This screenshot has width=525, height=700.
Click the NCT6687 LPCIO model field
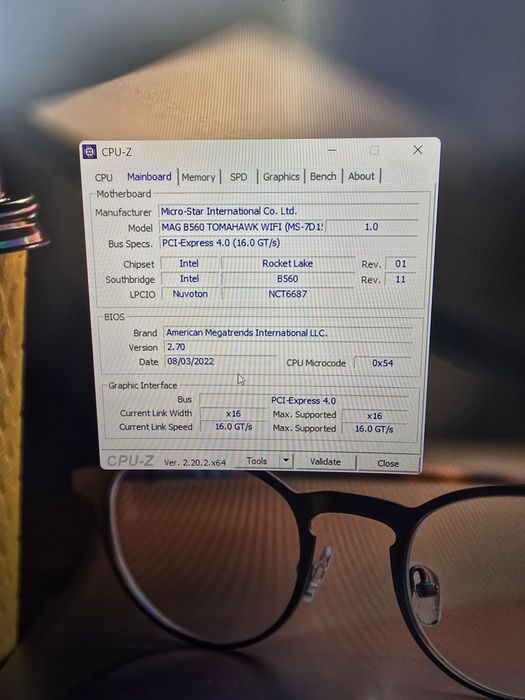(288, 294)
